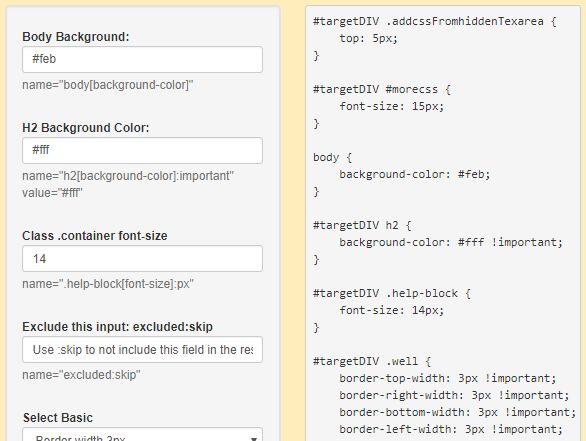This screenshot has height=441, width=586.
Task: Click help text name="h2[background-color]:important"
Action: (x=128, y=176)
